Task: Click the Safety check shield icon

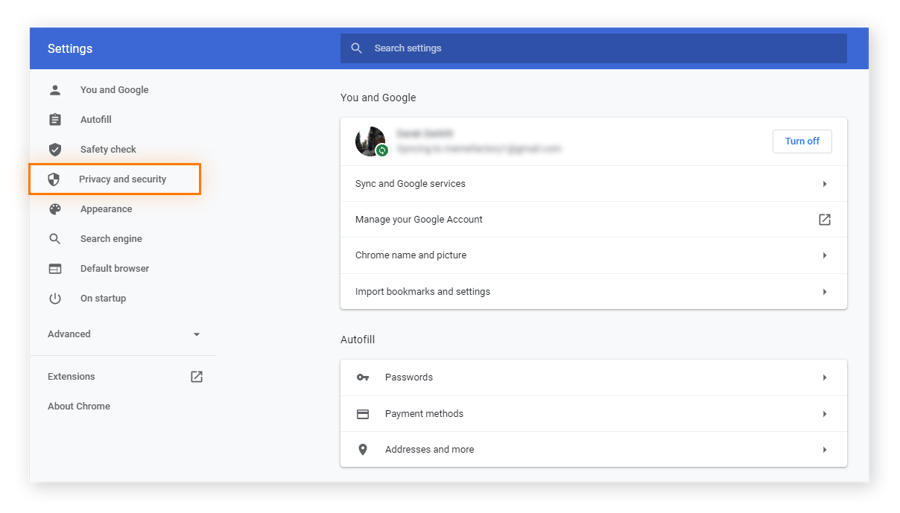Action: pyautogui.click(x=55, y=149)
